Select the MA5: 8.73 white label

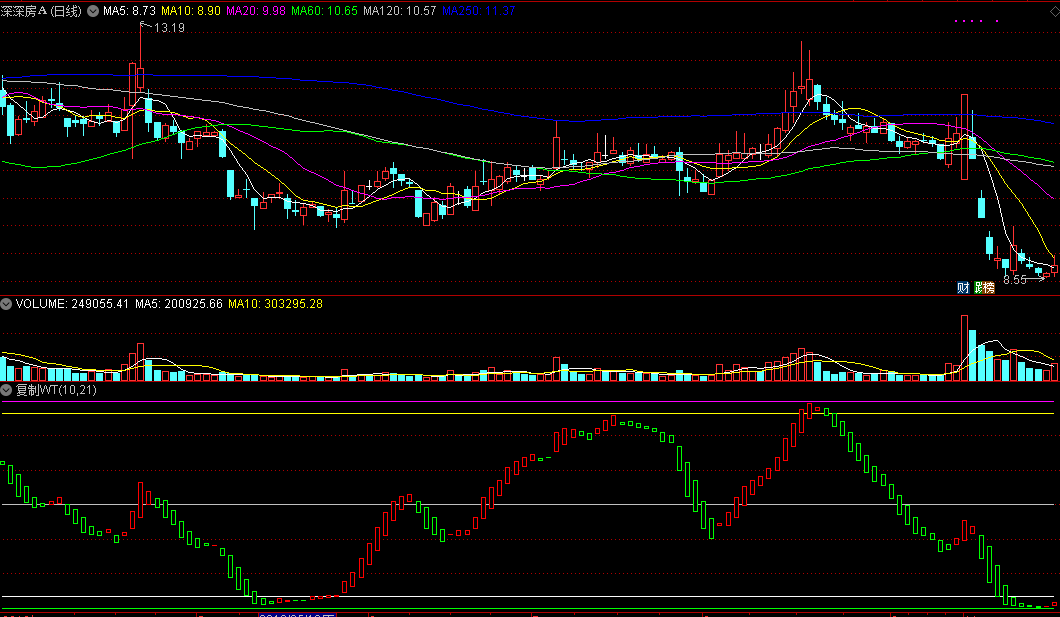129,11
